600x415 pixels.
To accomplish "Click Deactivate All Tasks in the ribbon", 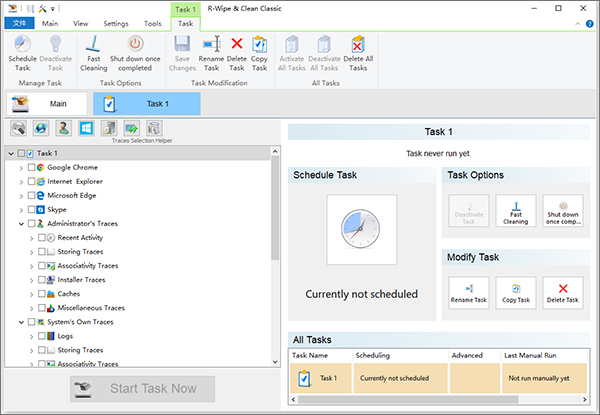I will (324, 54).
